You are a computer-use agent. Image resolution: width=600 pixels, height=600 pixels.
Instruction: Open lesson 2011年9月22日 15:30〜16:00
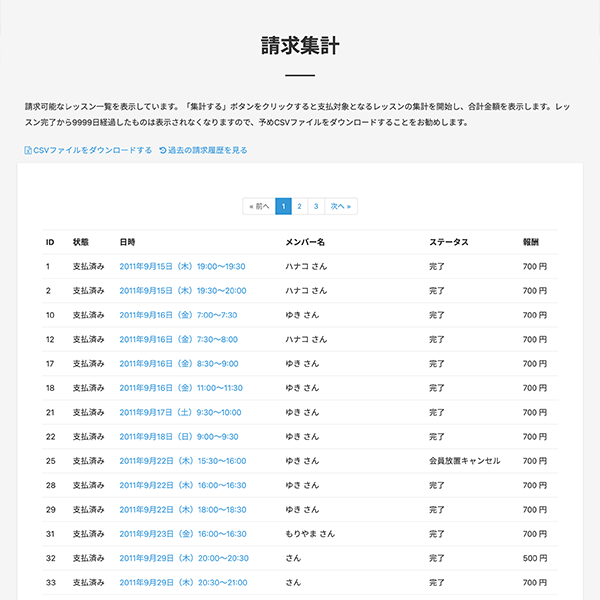click(x=183, y=461)
